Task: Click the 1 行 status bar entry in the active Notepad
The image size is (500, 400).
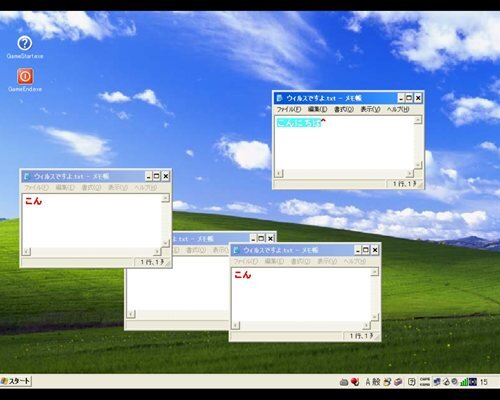Action: click(x=404, y=184)
